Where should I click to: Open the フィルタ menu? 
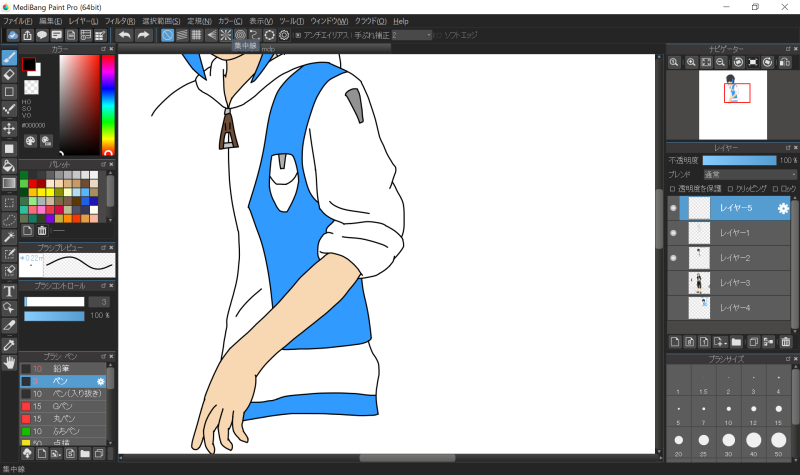coord(120,20)
